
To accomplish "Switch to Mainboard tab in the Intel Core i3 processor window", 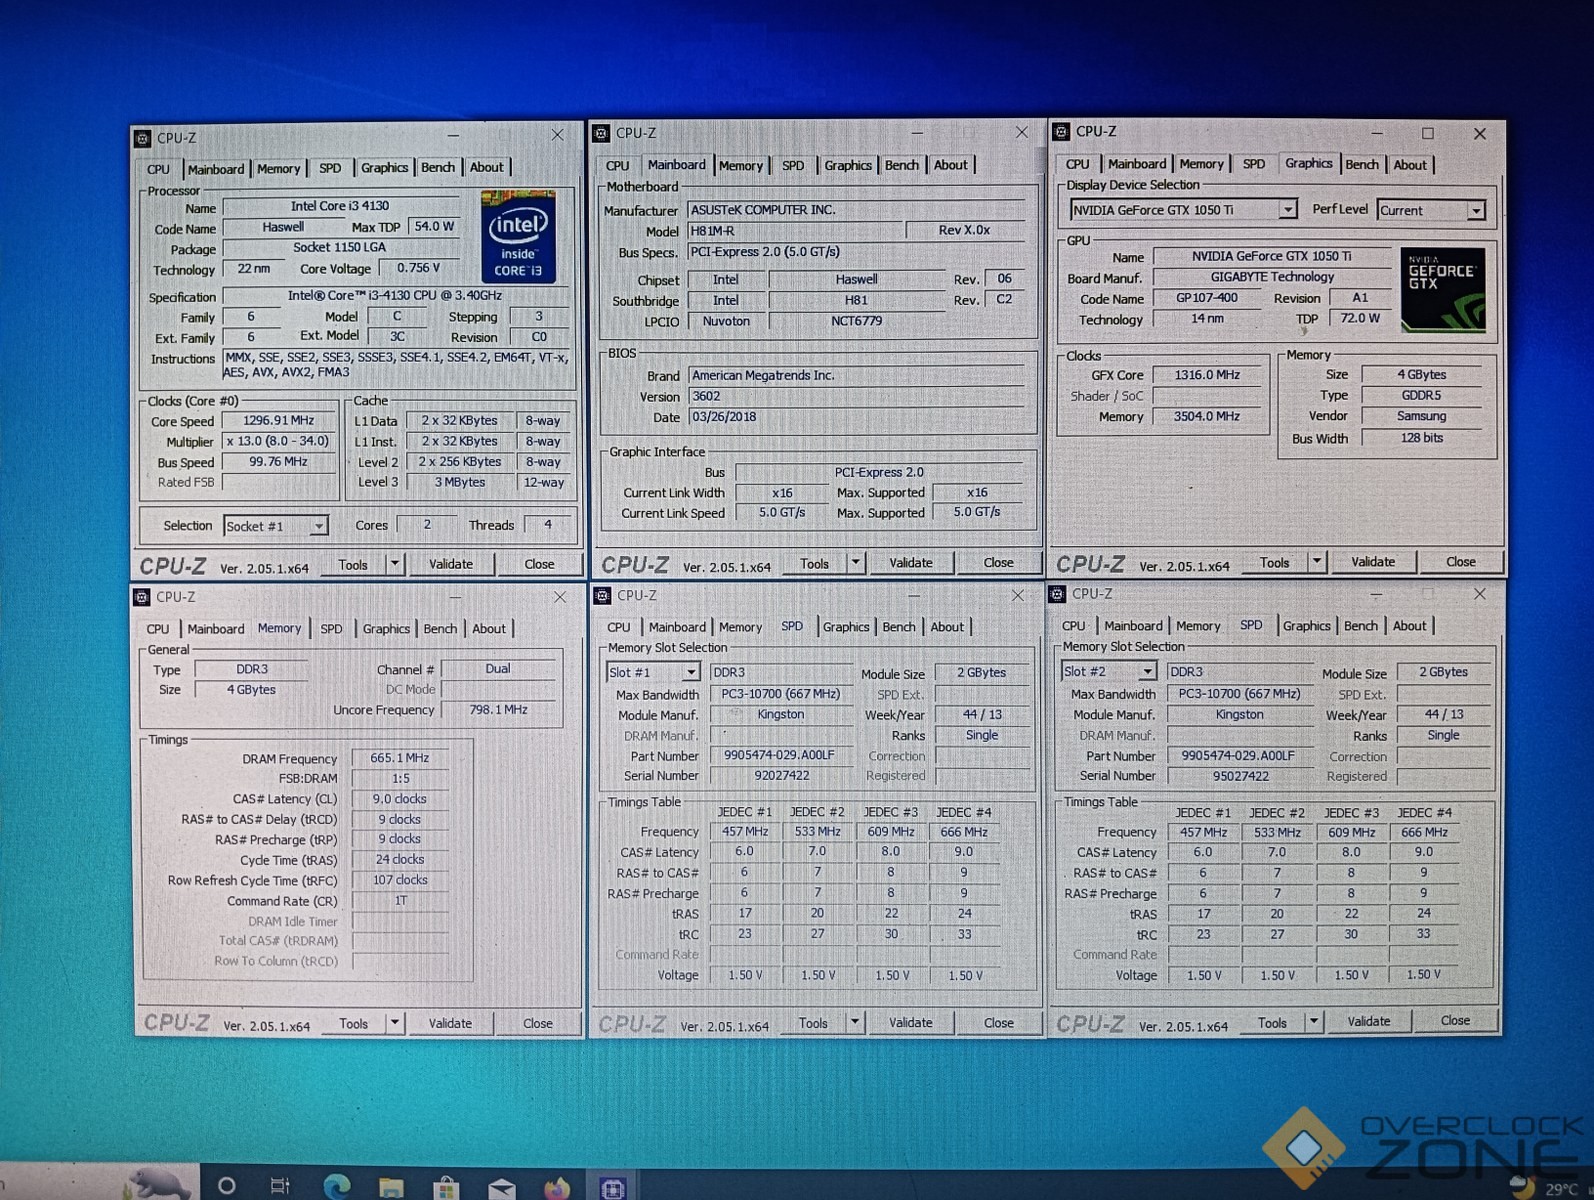I will (216, 169).
